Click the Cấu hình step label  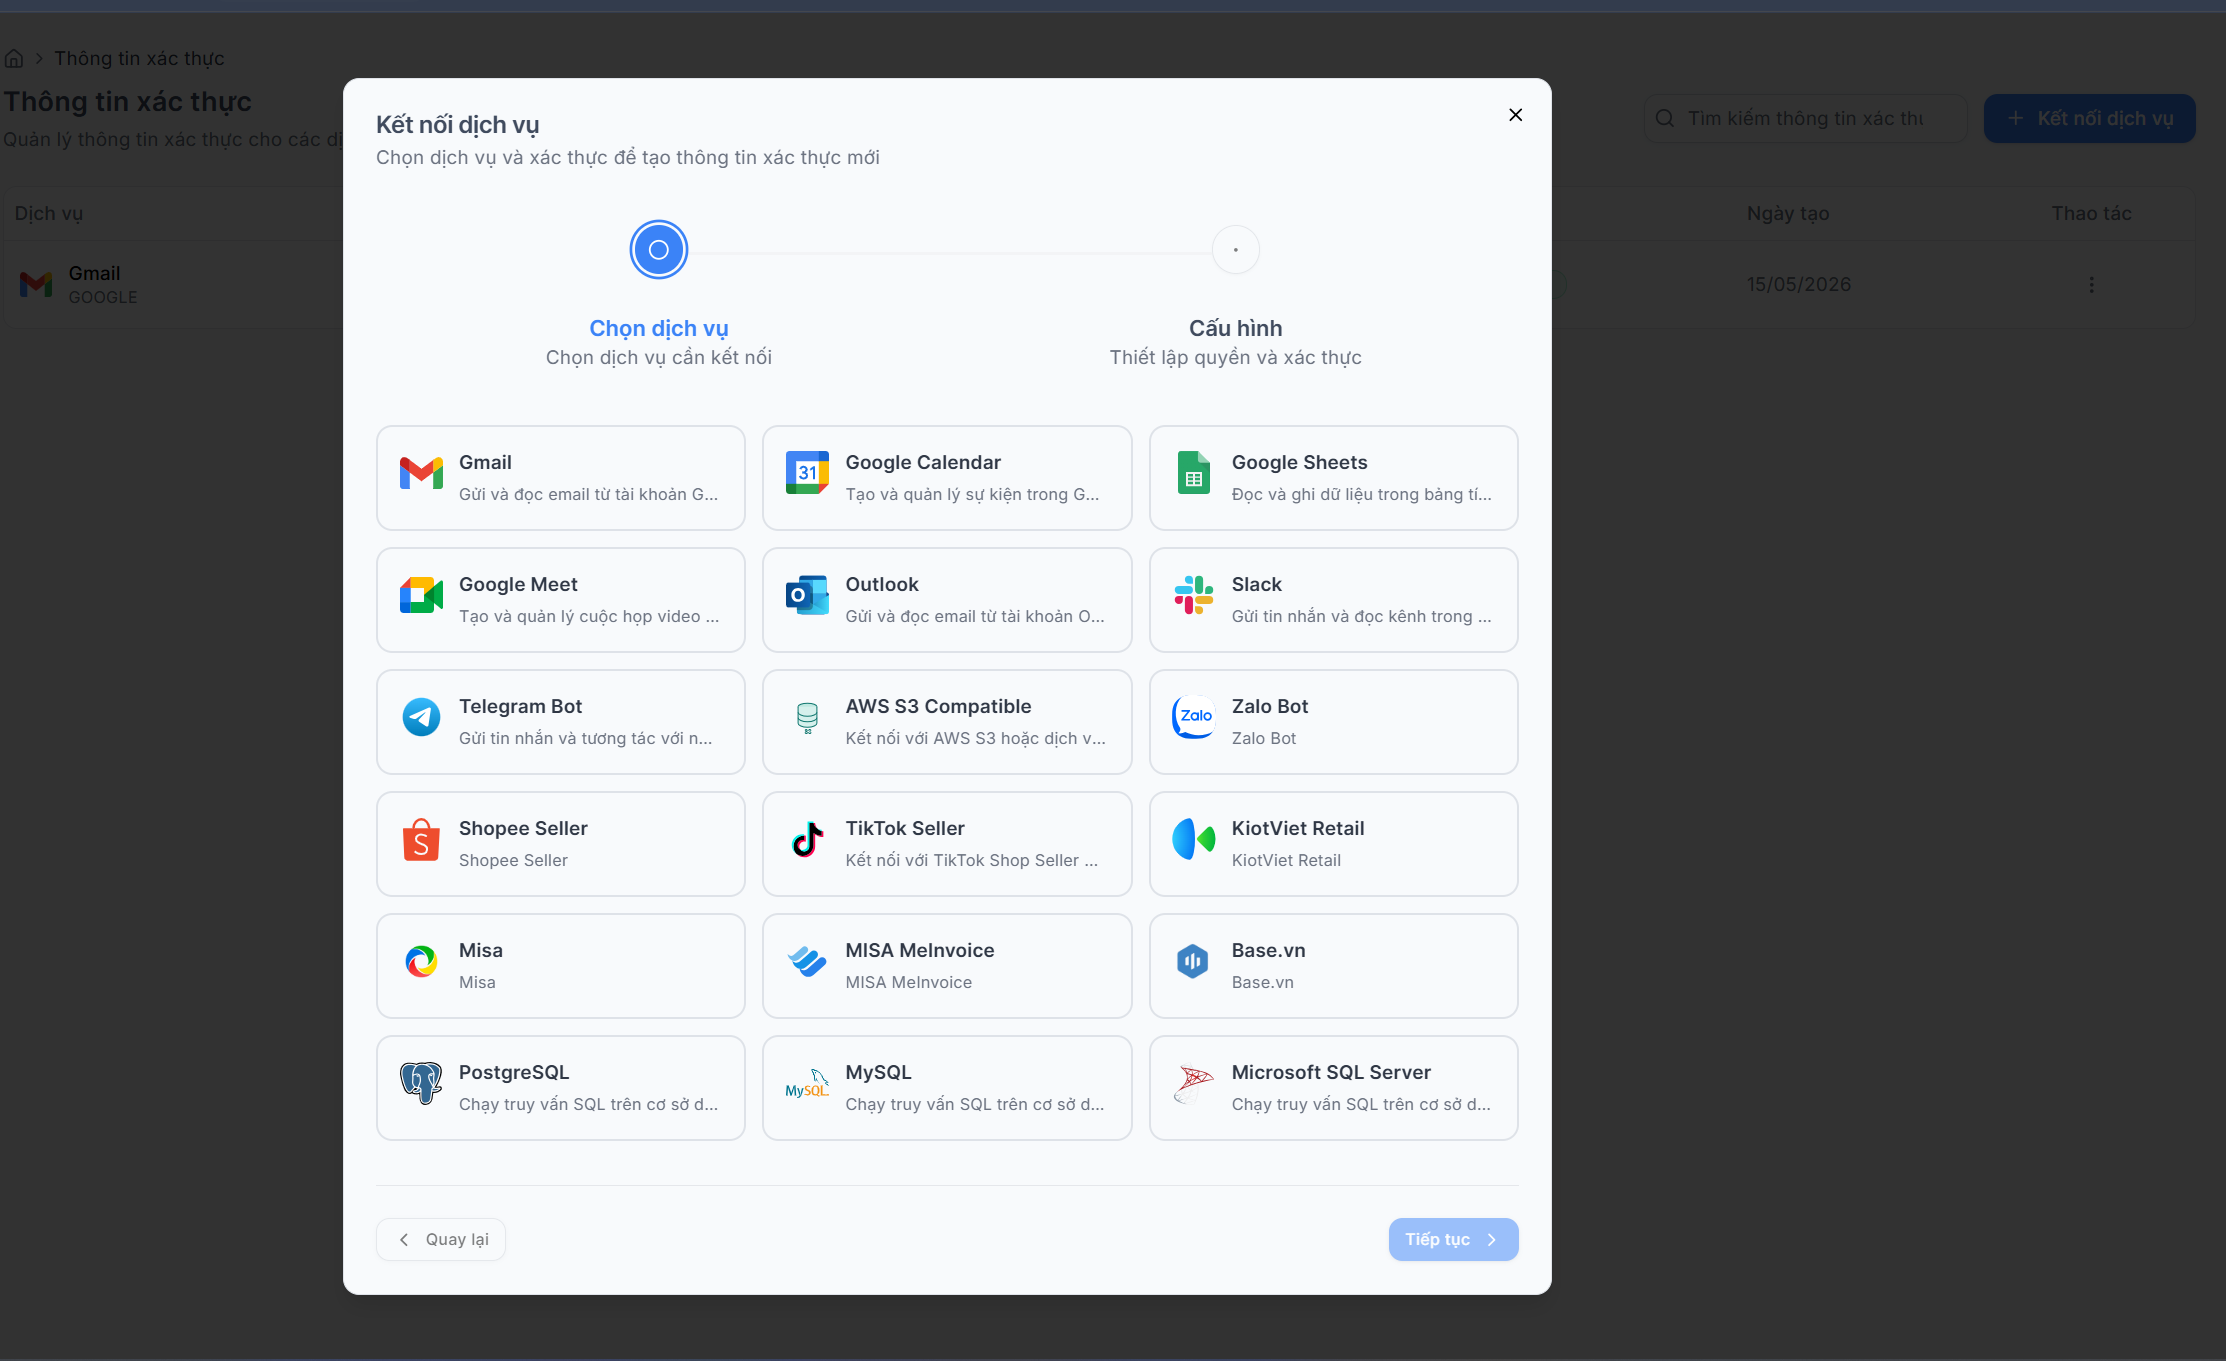coord(1235,328)
